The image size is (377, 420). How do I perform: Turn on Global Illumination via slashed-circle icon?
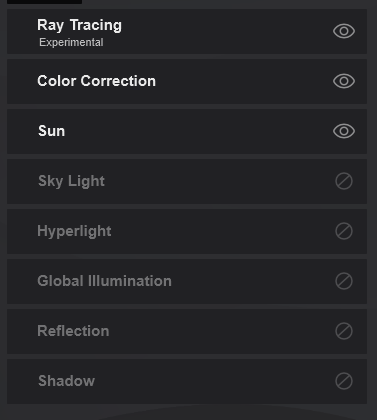[x=344, y=281]
